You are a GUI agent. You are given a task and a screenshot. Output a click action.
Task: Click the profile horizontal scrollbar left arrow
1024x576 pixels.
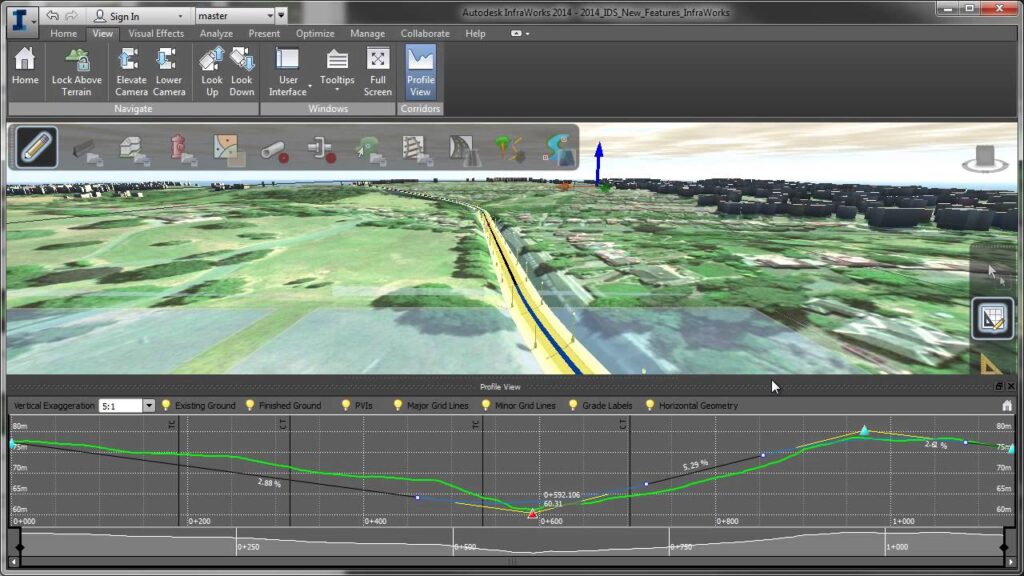tap(14, 562)
